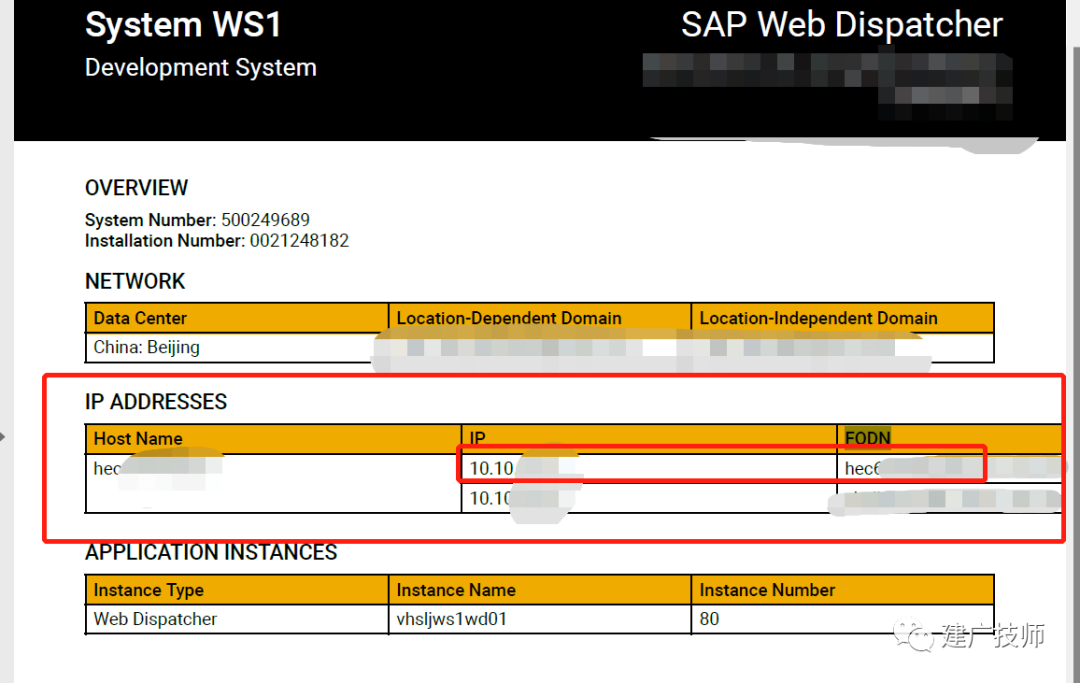
Task: Select the host name cell starting 'hec'
Action: tap(273, 483)
